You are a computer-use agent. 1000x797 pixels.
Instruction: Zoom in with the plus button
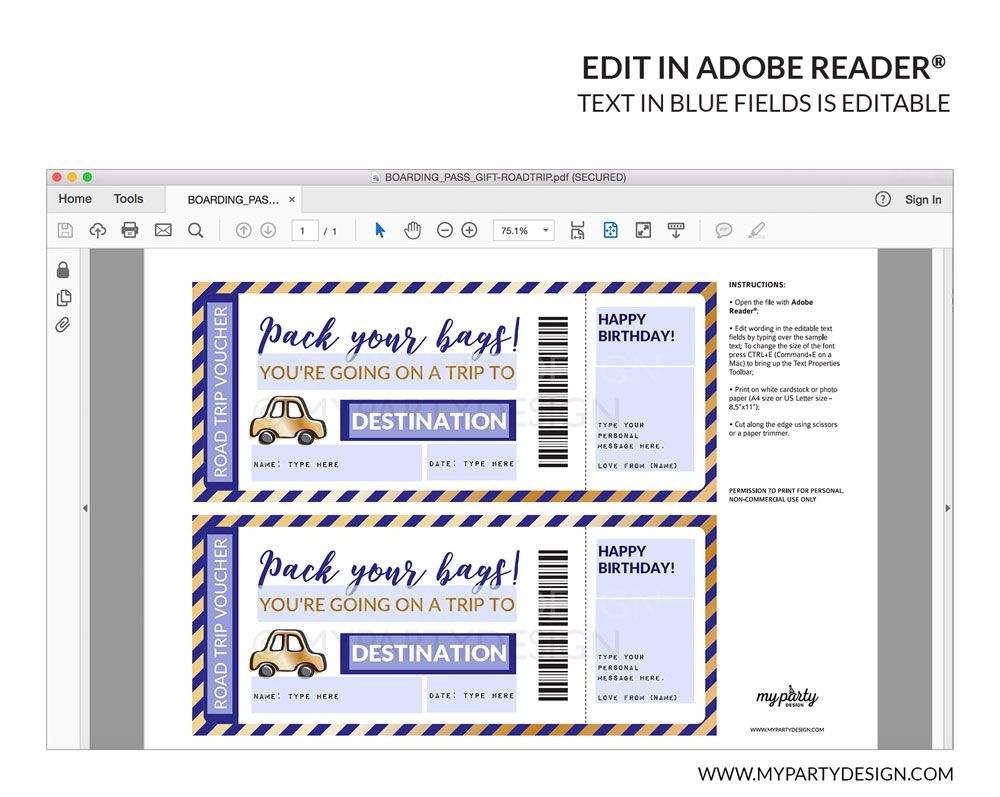click(469, 230)
